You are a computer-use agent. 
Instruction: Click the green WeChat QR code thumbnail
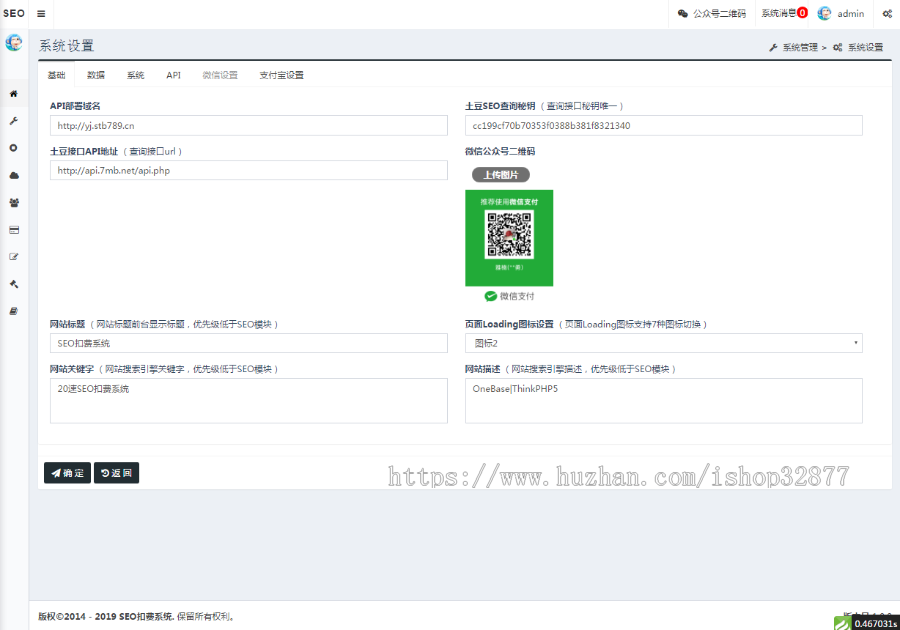click(x=509, y=238)
